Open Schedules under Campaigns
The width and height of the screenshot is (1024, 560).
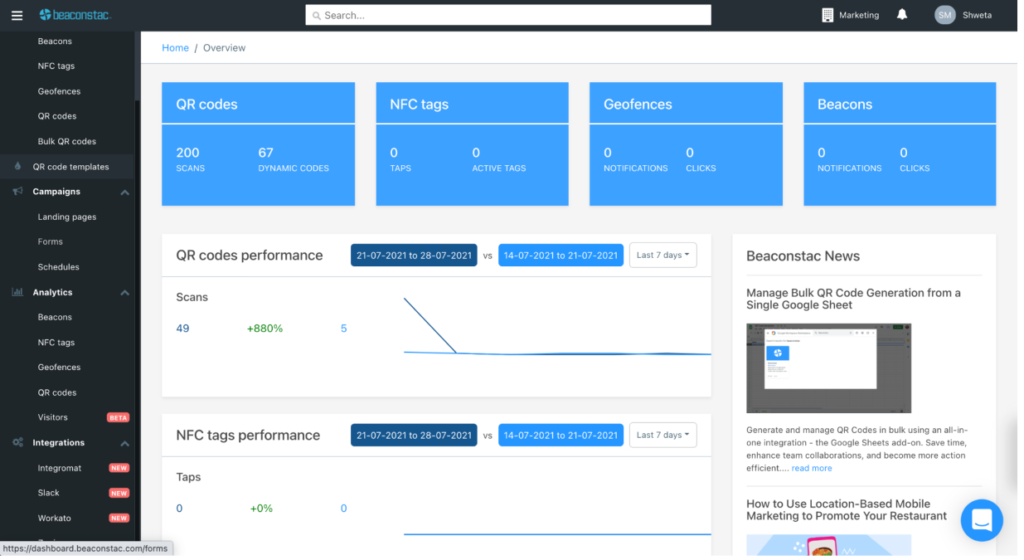[58, 268]
